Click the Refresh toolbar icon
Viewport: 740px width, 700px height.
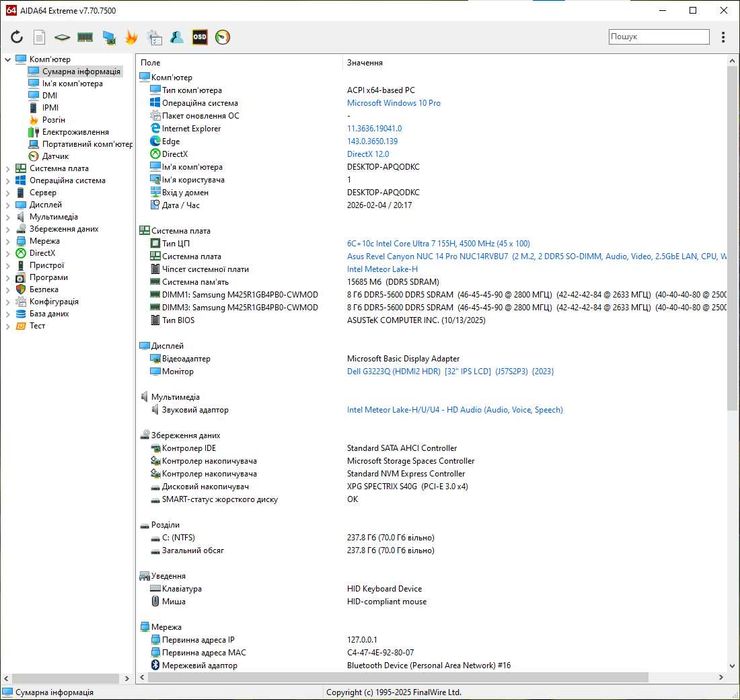click(17, 37)
